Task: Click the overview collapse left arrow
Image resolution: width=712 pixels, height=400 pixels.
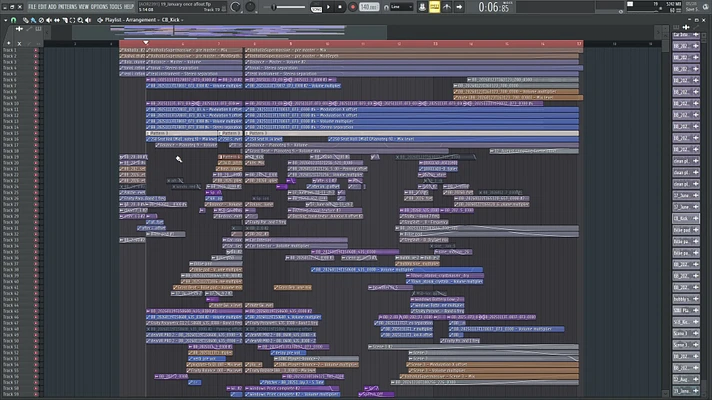Action: [47, 32]
